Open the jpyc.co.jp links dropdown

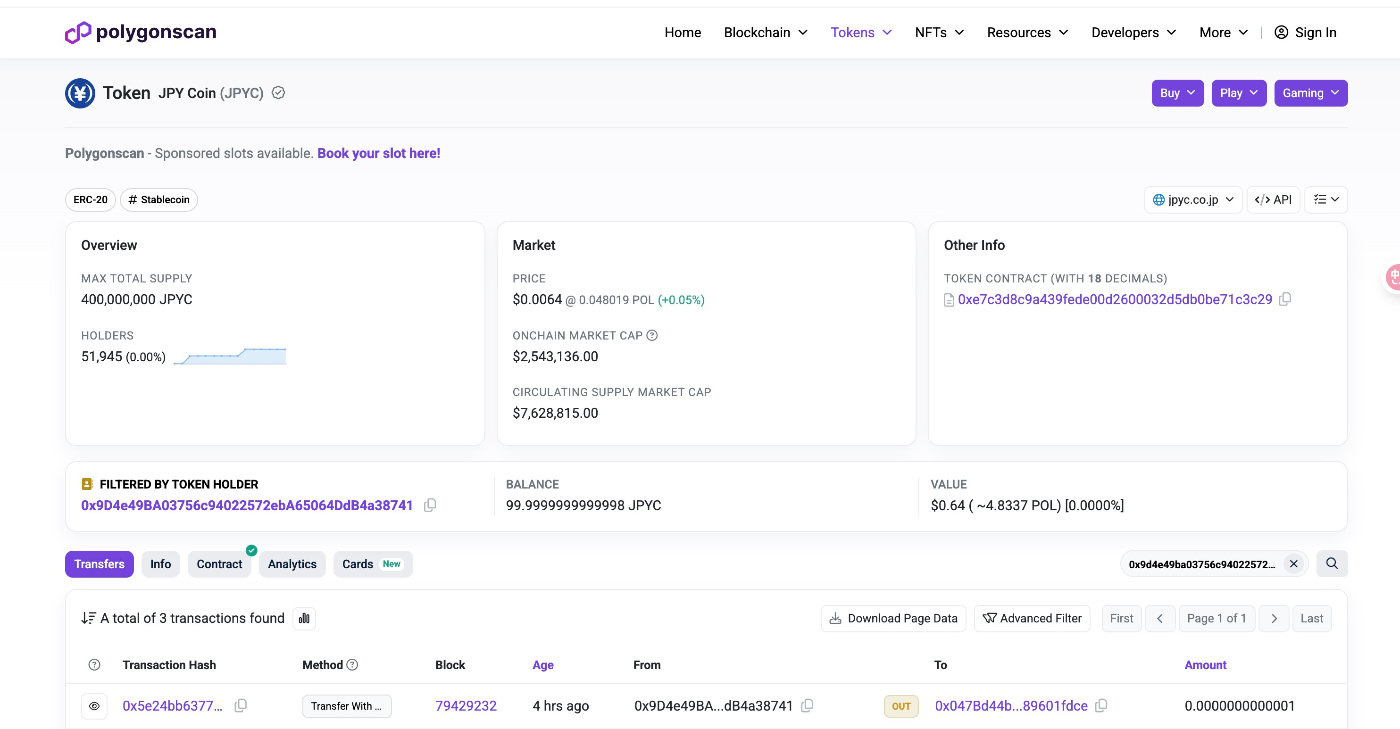1194,200
